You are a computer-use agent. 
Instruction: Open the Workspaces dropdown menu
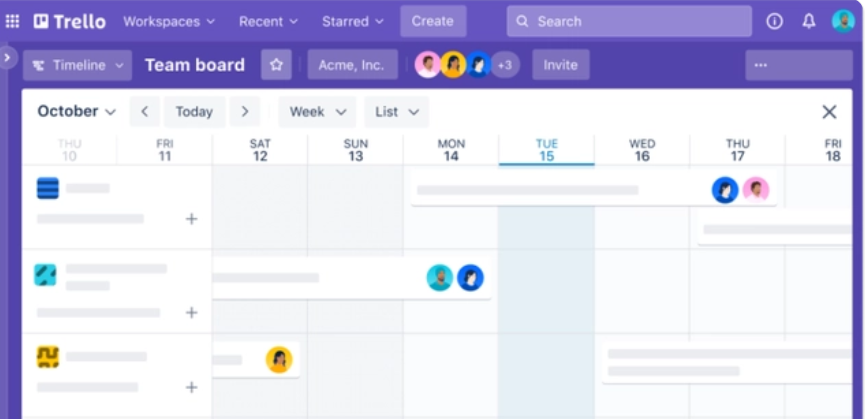(x=168, y=21)
